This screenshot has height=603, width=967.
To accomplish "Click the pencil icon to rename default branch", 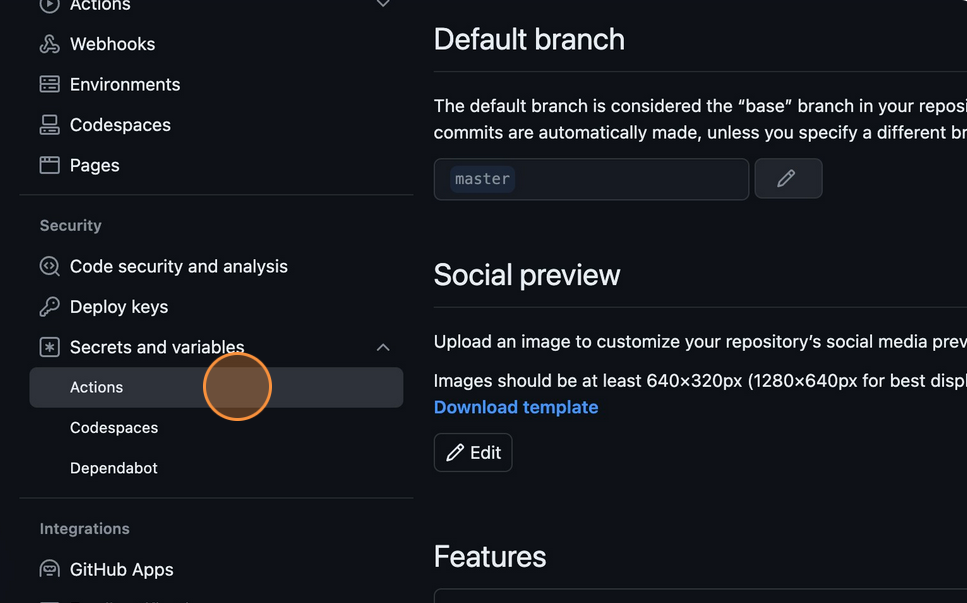I will tap(788, 178).
